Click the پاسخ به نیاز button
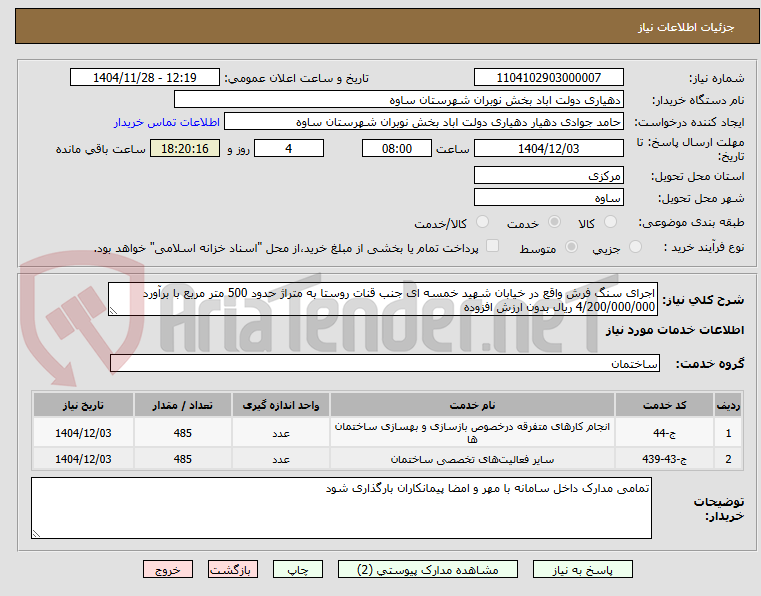Image resolution: width=761 pixels, height=596 pixels. point(582,569)
